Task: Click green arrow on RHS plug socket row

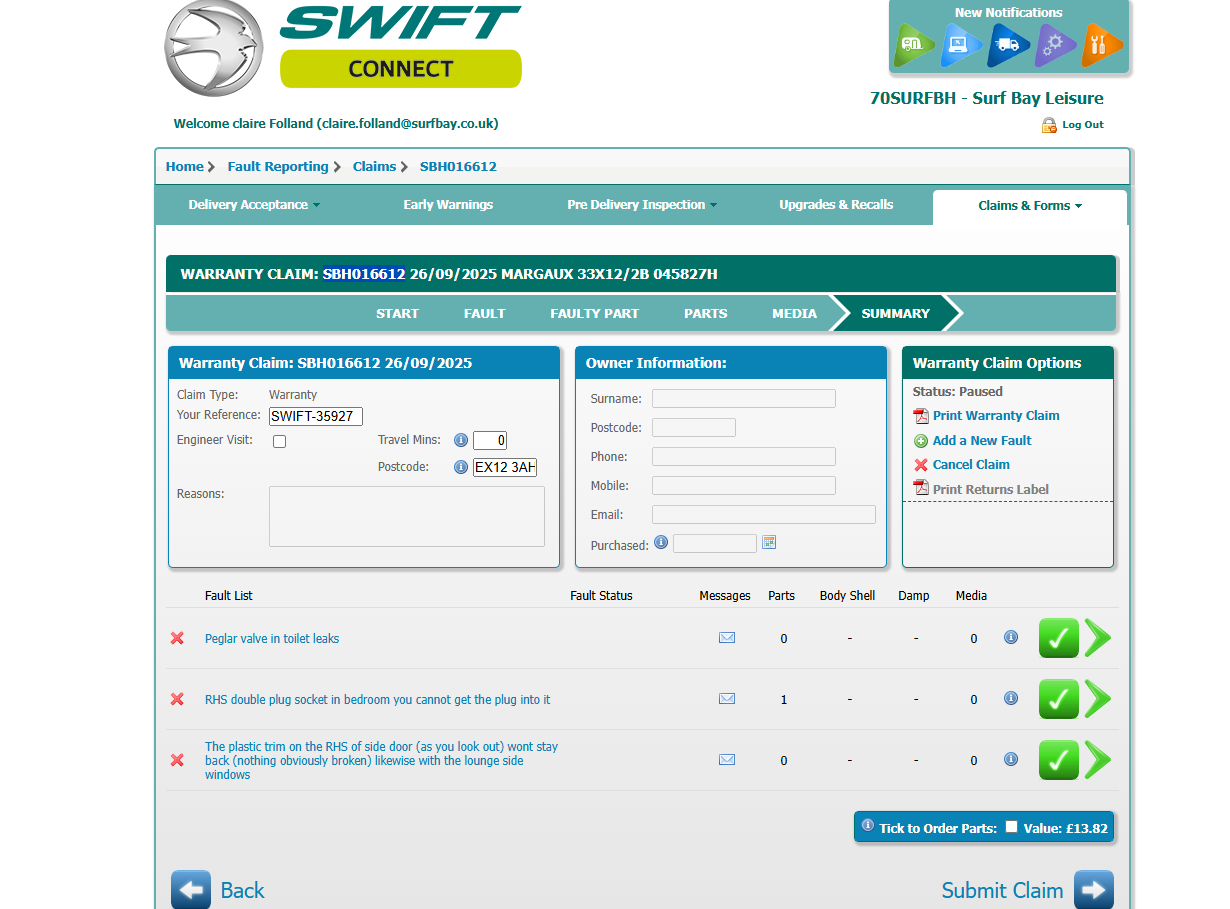Action: pos(1098,699)
